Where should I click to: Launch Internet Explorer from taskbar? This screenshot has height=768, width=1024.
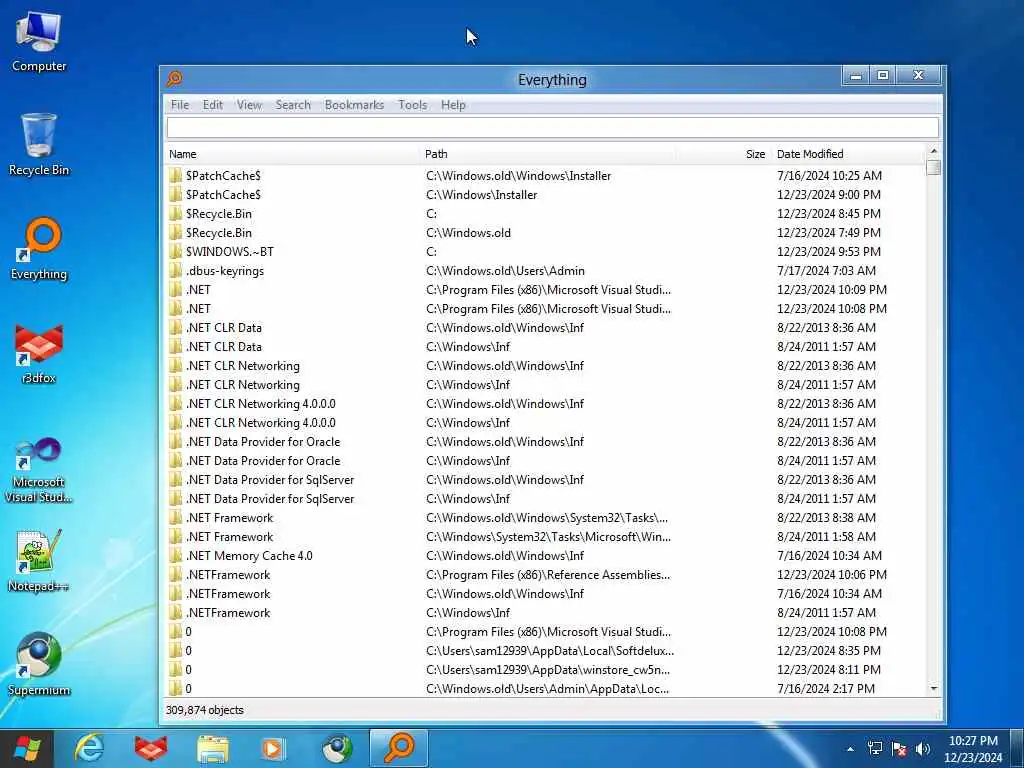pos(89,748)
